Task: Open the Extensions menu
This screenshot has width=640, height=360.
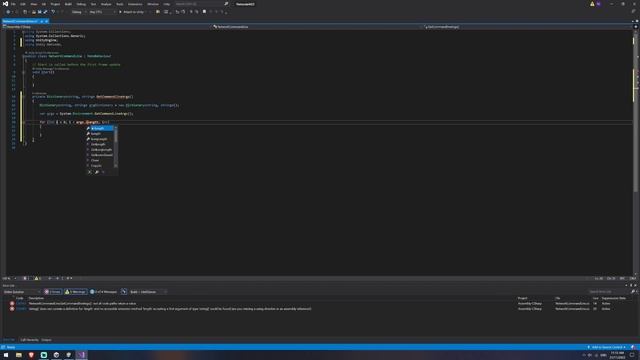Action: pos(135,4)
